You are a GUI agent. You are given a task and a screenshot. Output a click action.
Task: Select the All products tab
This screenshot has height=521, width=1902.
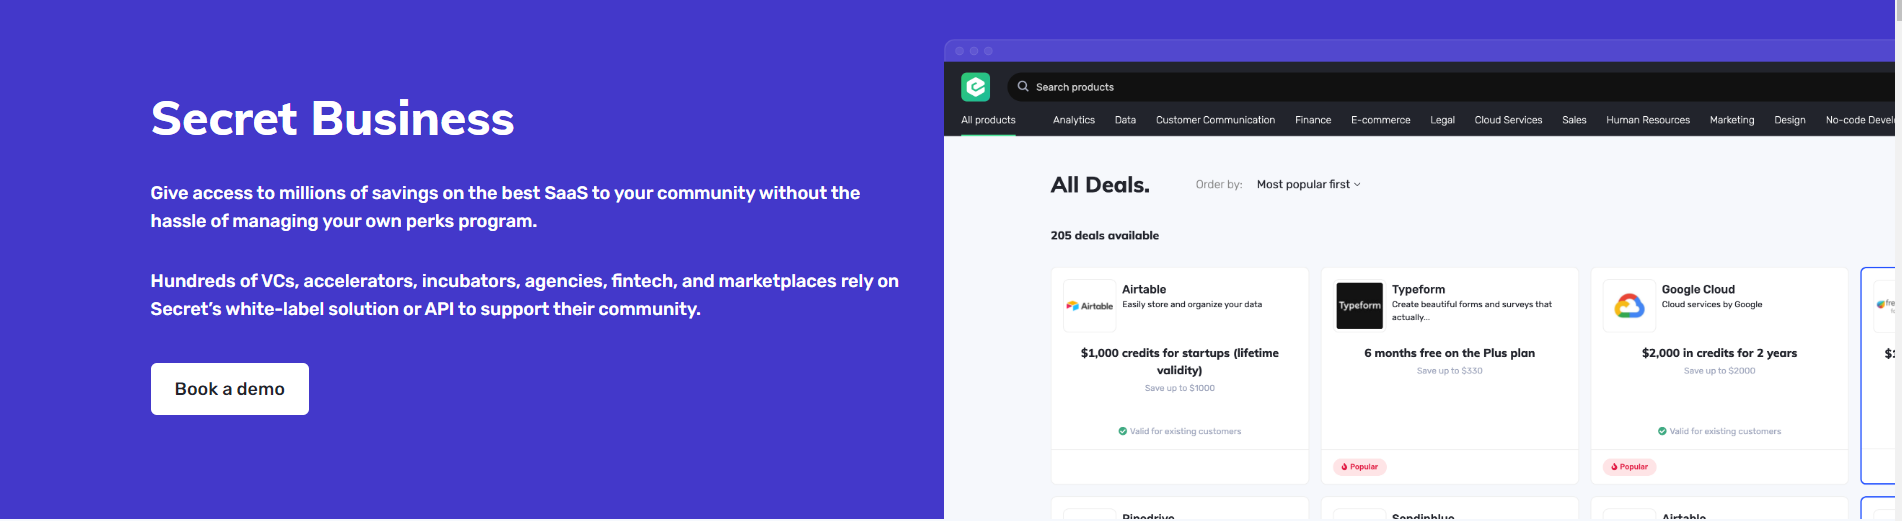pos(988,120)
